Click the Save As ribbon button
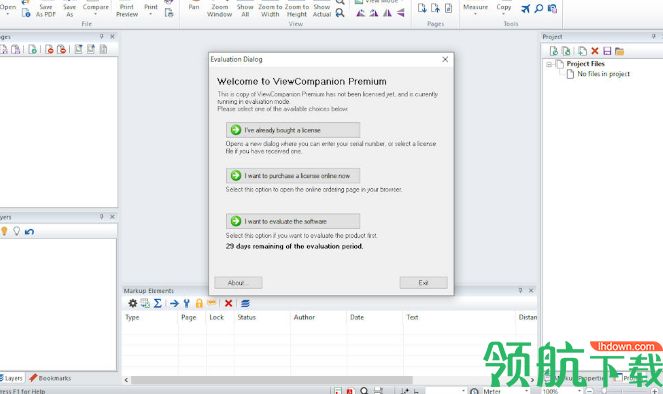The height and width of the screenshot is (394, 663). (x=69, y=10)
